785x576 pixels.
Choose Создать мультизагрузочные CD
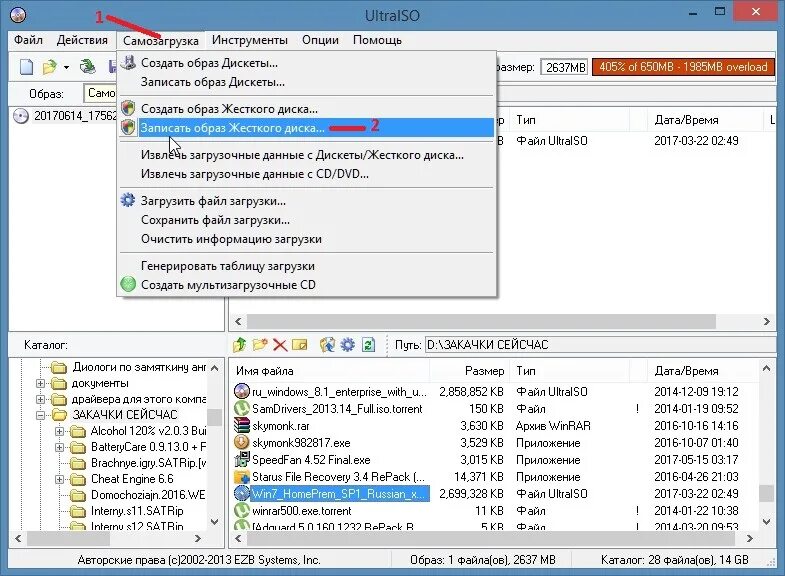[307, 285]
